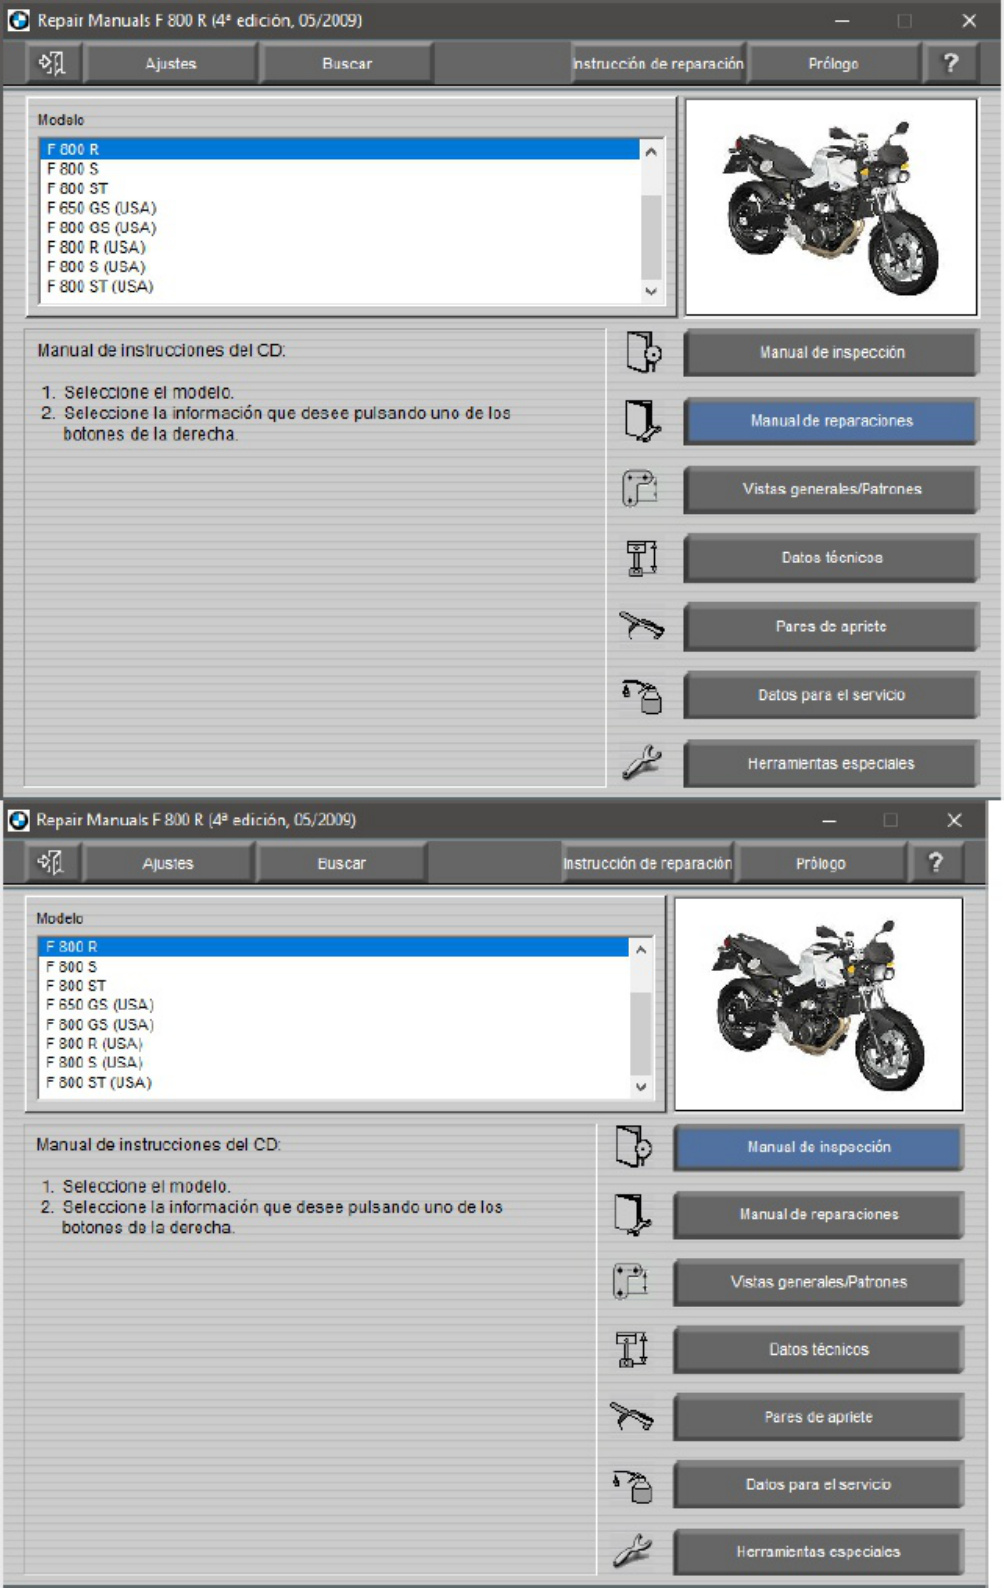Select F 650 GS (USA) in upper window
Viewport: 1004px width, 1588px height.
pyautogui.click(x=340, y=208)
